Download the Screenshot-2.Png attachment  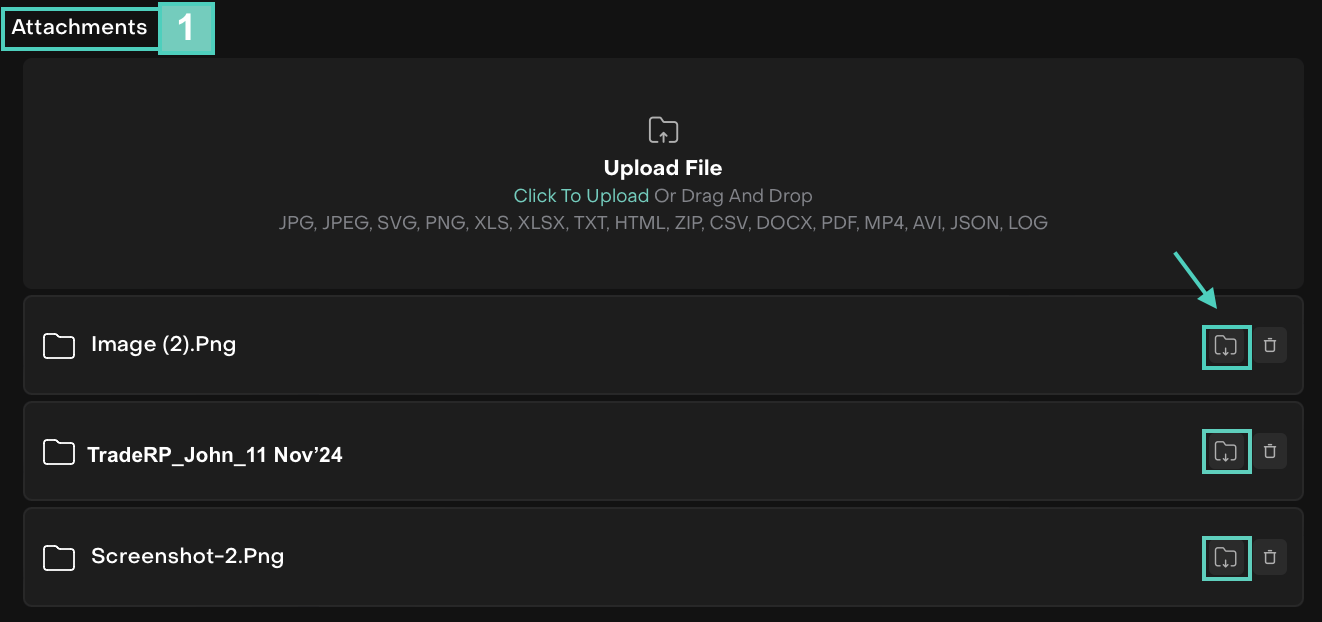tap(1225, 558)
